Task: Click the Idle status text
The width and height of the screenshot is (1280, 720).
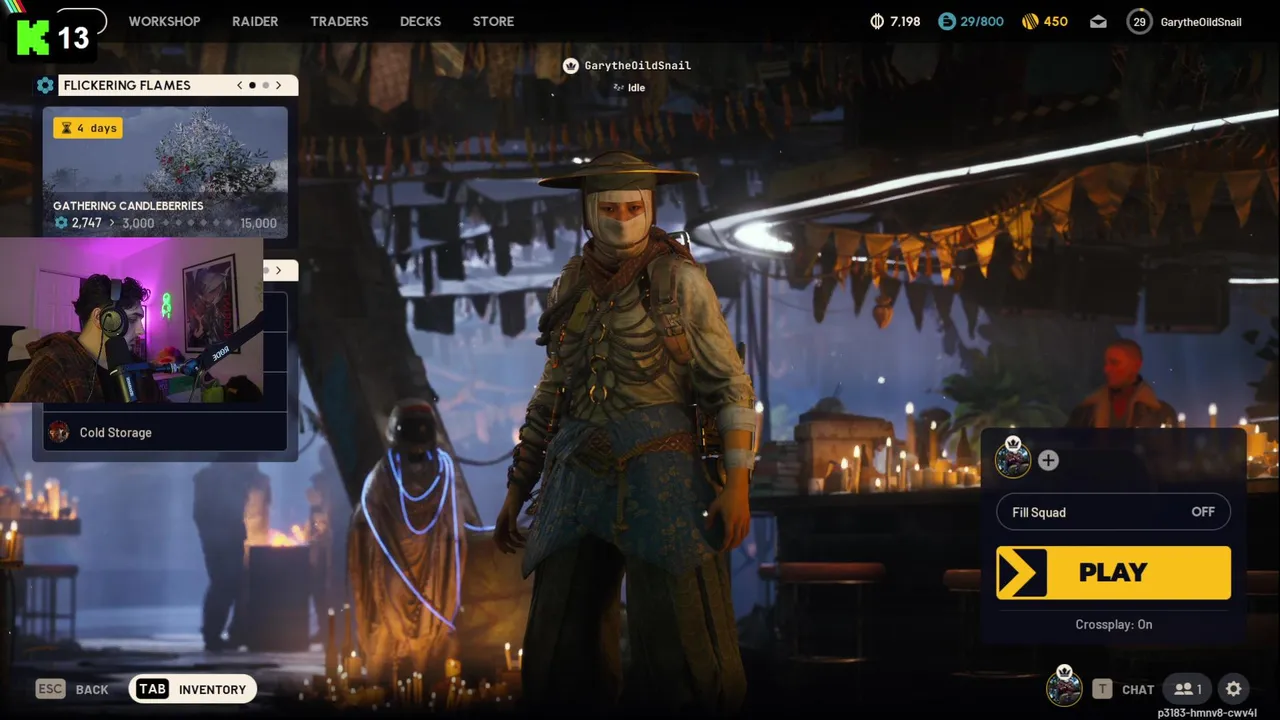Action: [x=636, y=88]
